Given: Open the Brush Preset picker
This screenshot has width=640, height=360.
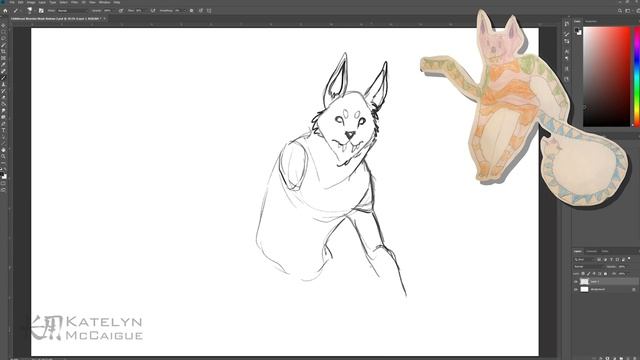Looking at the screenshot, I should (x=30, y=11).
